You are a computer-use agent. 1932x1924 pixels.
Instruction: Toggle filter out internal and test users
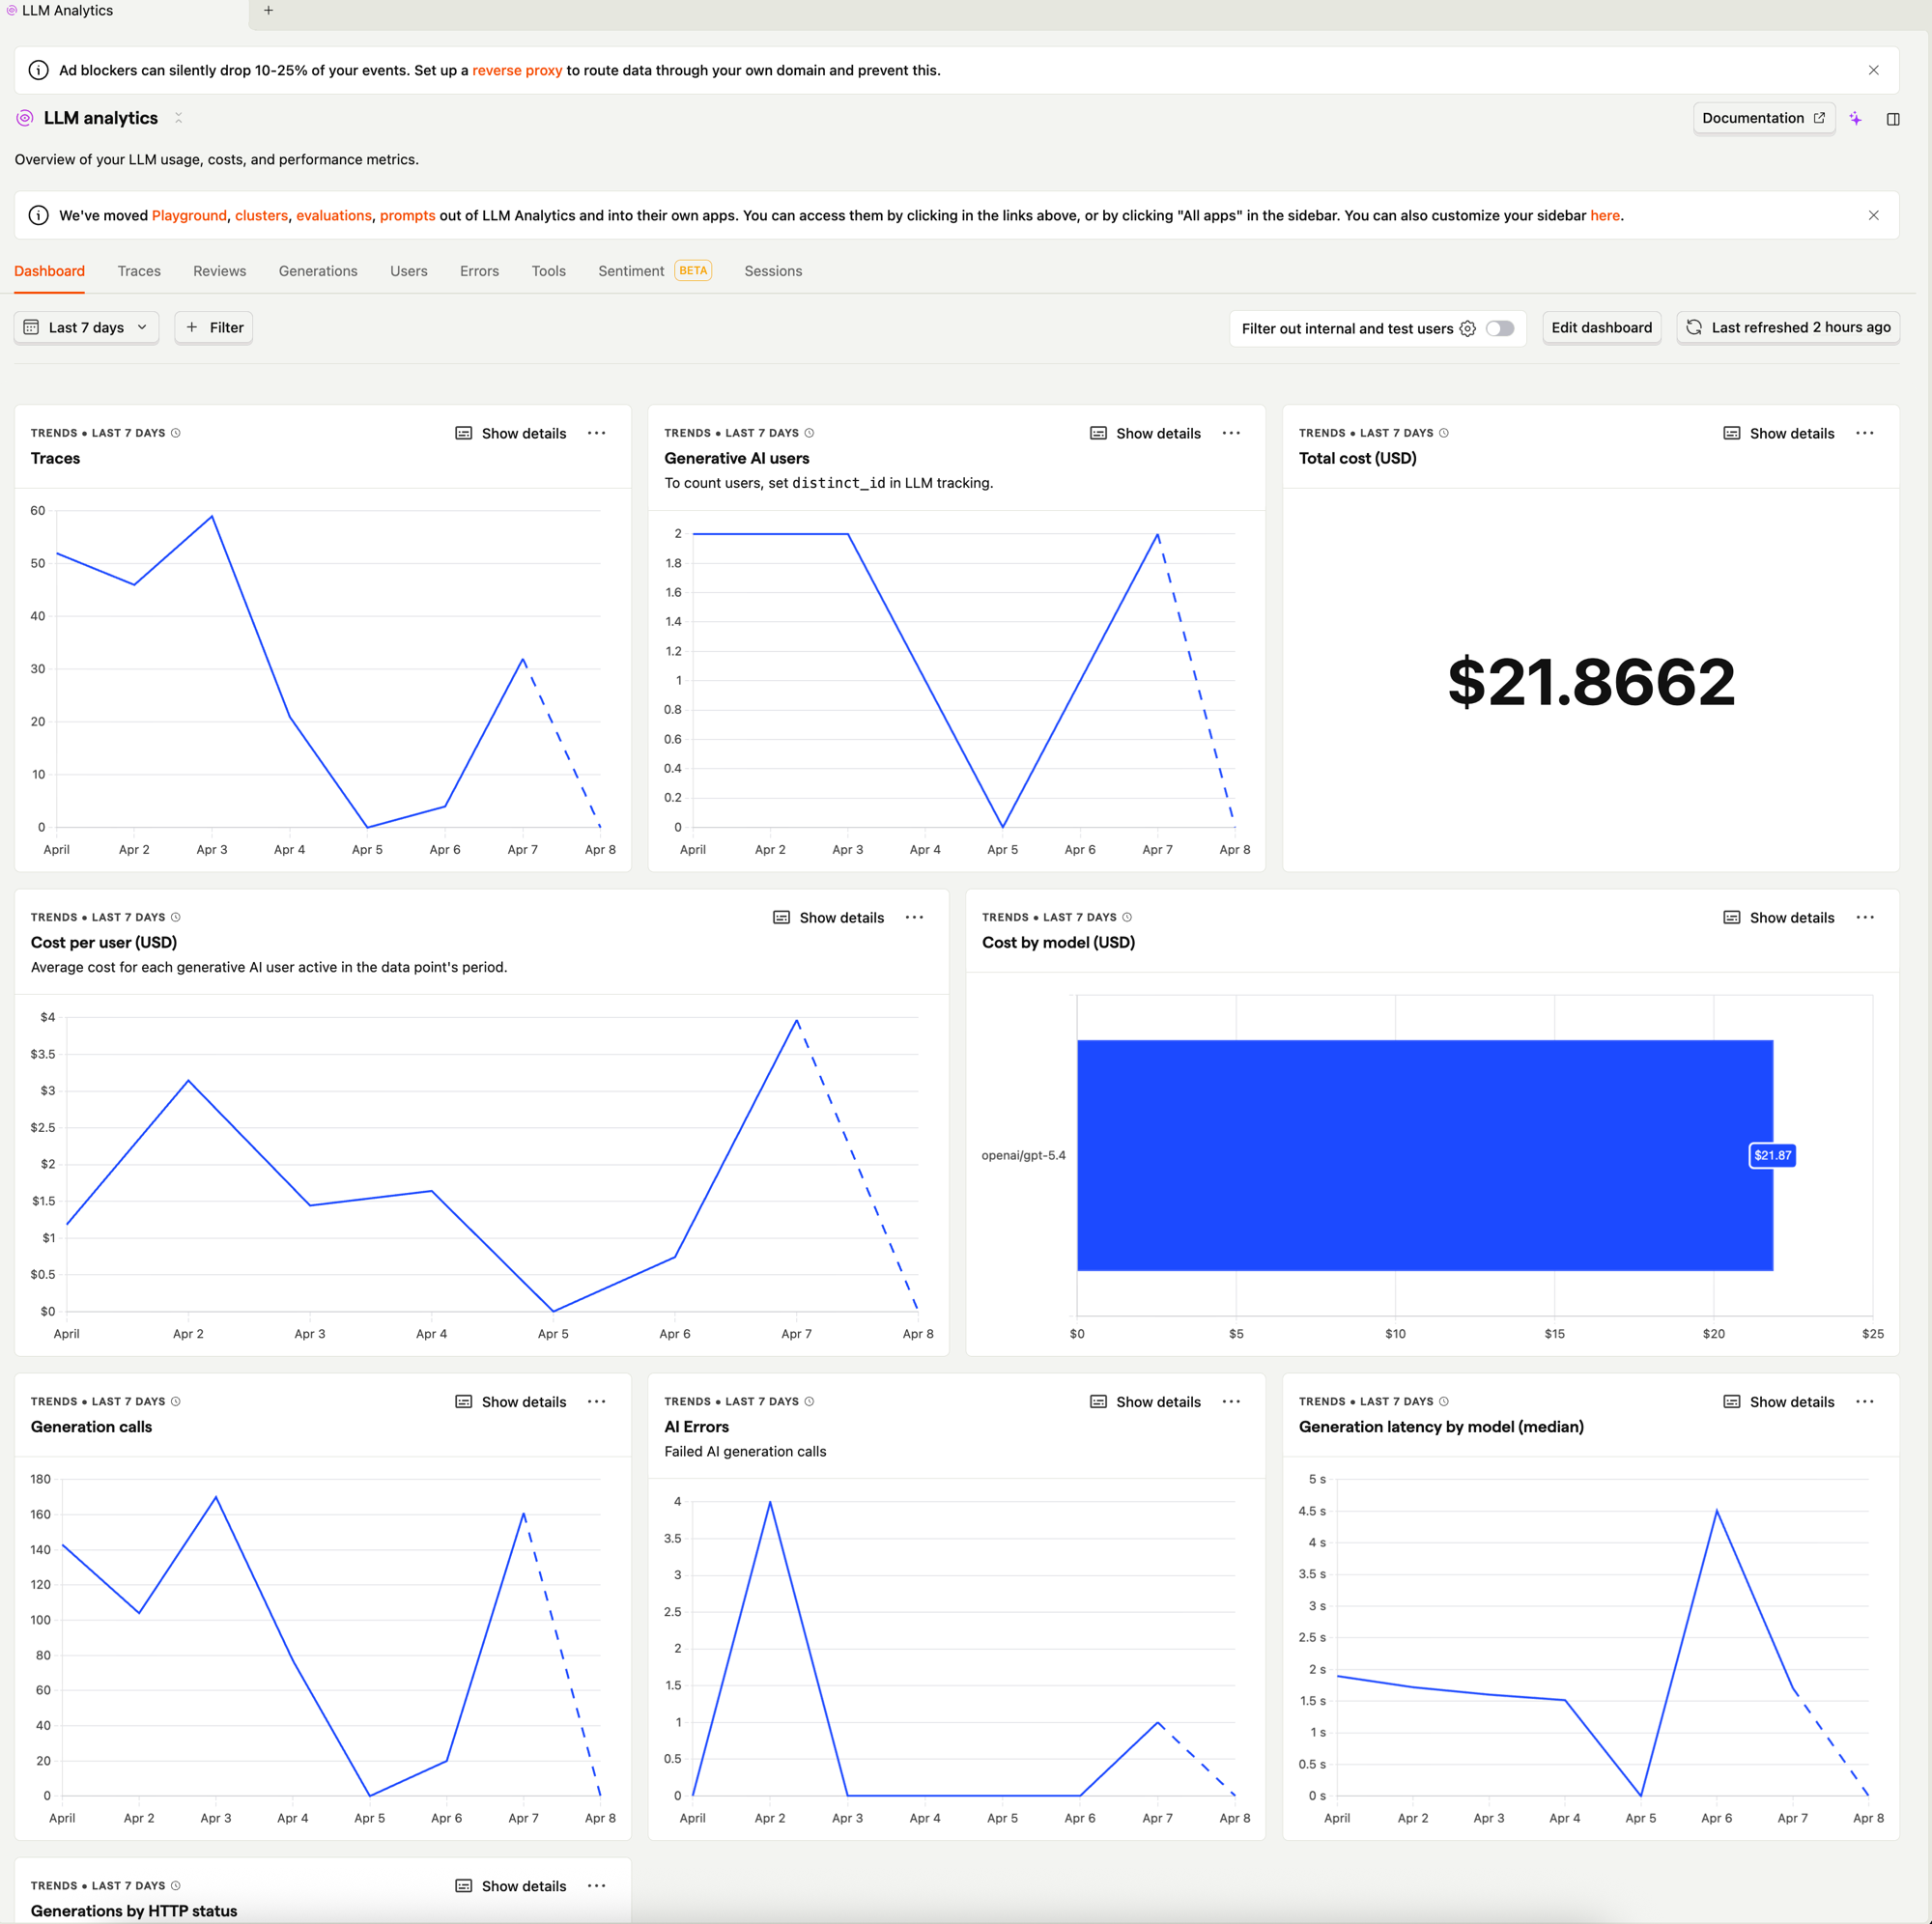coord(1499,329)
